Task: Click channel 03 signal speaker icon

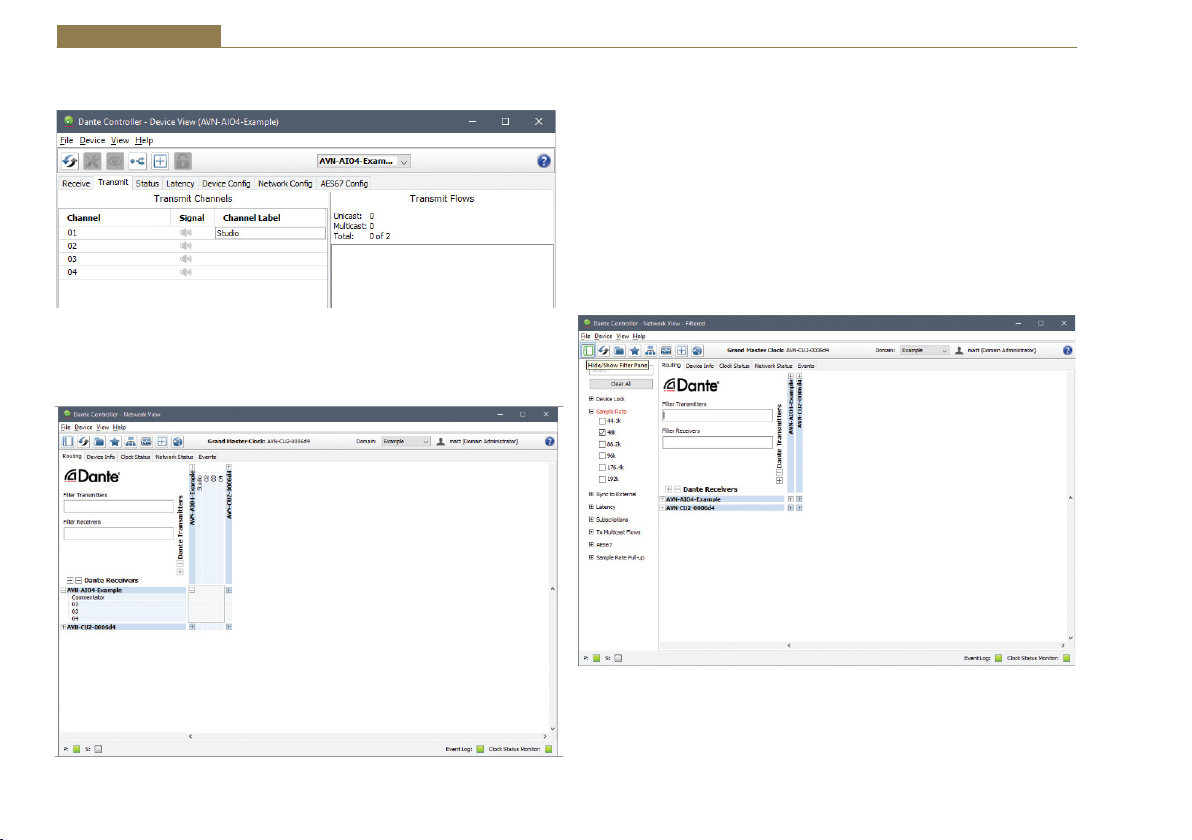Action: tap(185, 259)
